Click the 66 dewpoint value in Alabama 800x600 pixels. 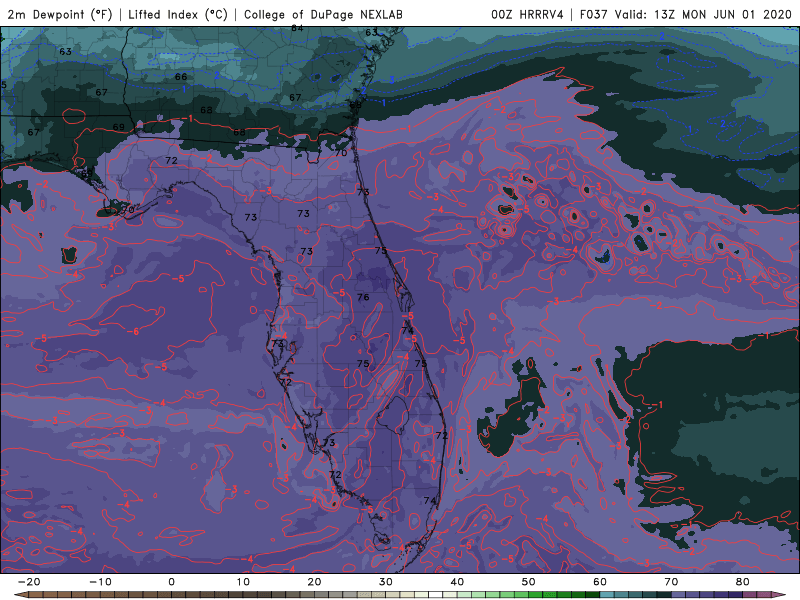click(x=181, y=77)
